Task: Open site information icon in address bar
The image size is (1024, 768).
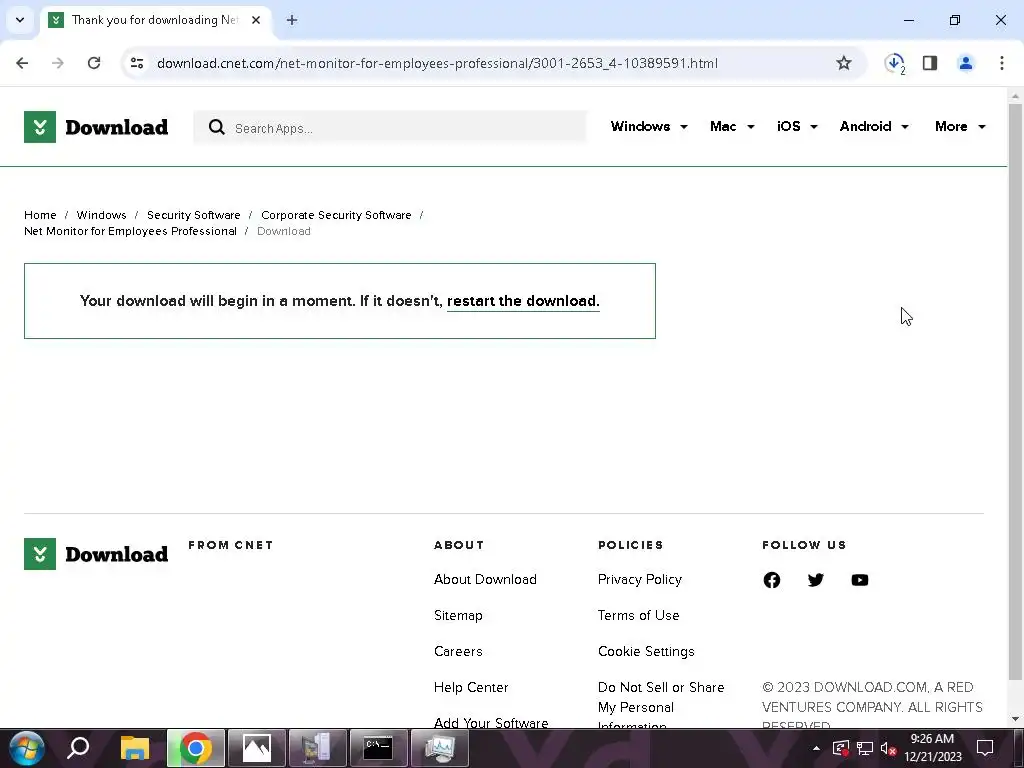Action: point(137,63)
